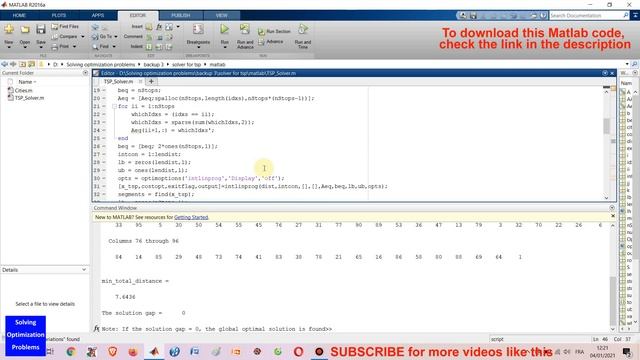Image resolution: width=640 pixels, height=360 pixels.
Task: Select the EDITOR tab
Action: (x=138, y=16)
